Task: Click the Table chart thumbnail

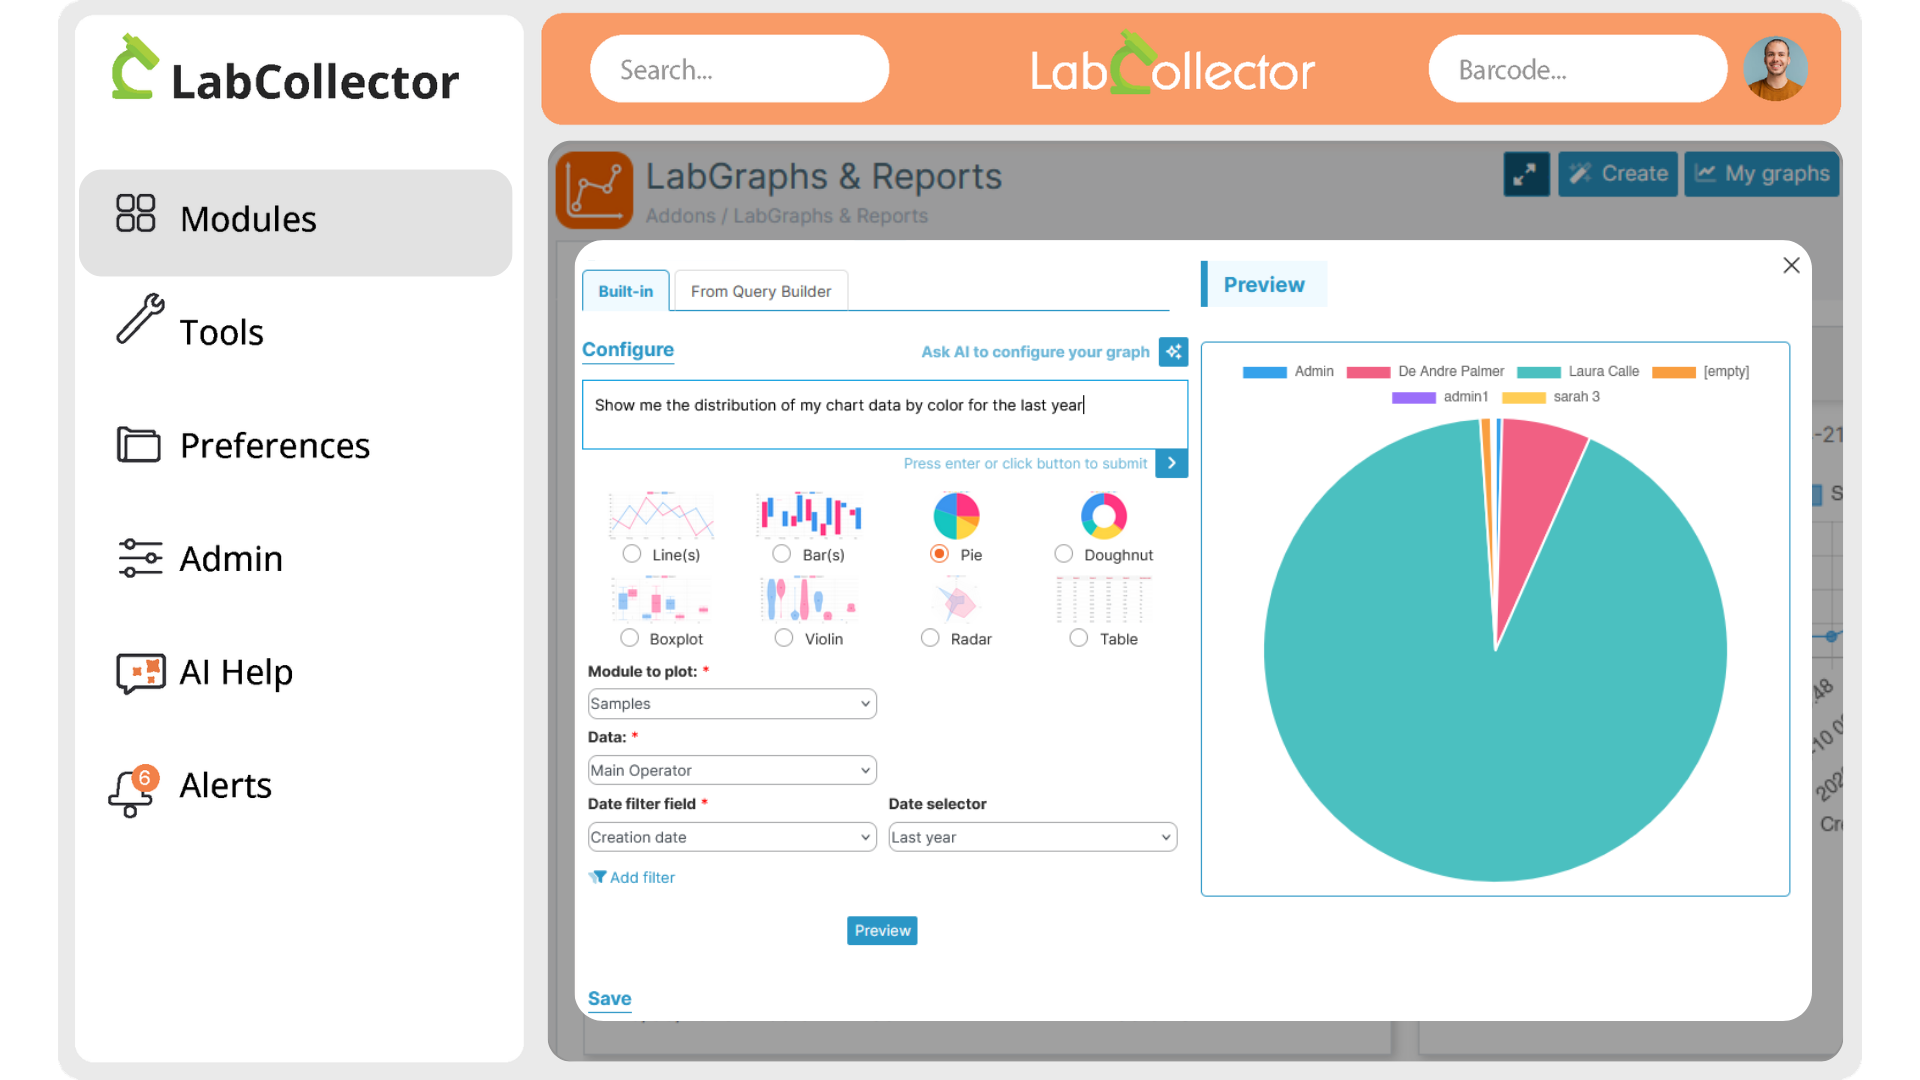Action: (x=1104, y=600)
